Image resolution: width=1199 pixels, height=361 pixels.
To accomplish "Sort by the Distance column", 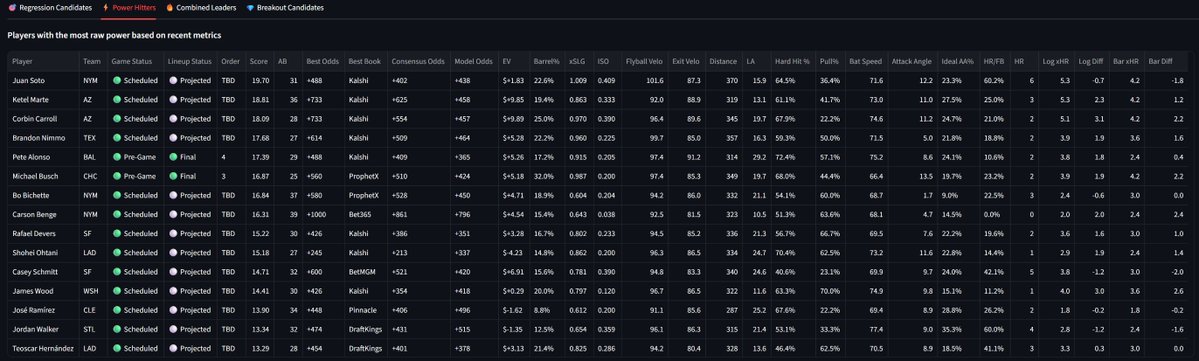I will [x=723, y=61].
